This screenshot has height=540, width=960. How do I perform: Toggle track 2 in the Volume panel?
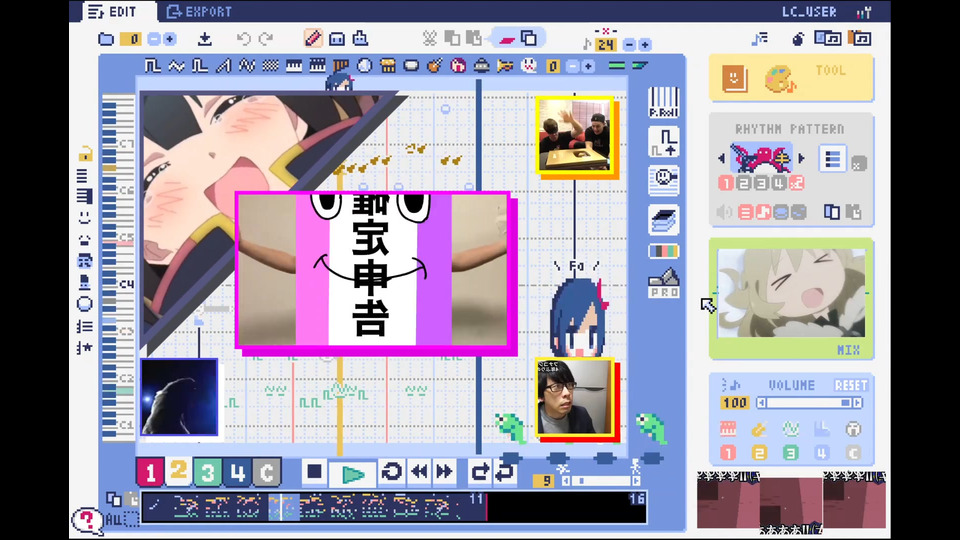click(x=759, y=453)
